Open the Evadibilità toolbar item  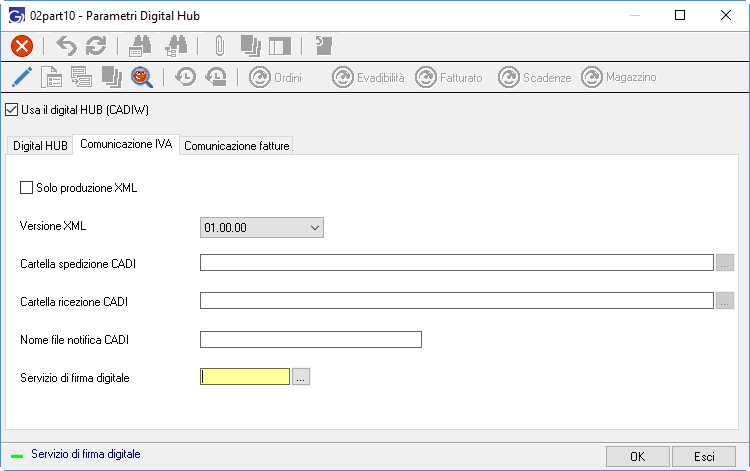(x=368, y=77)
